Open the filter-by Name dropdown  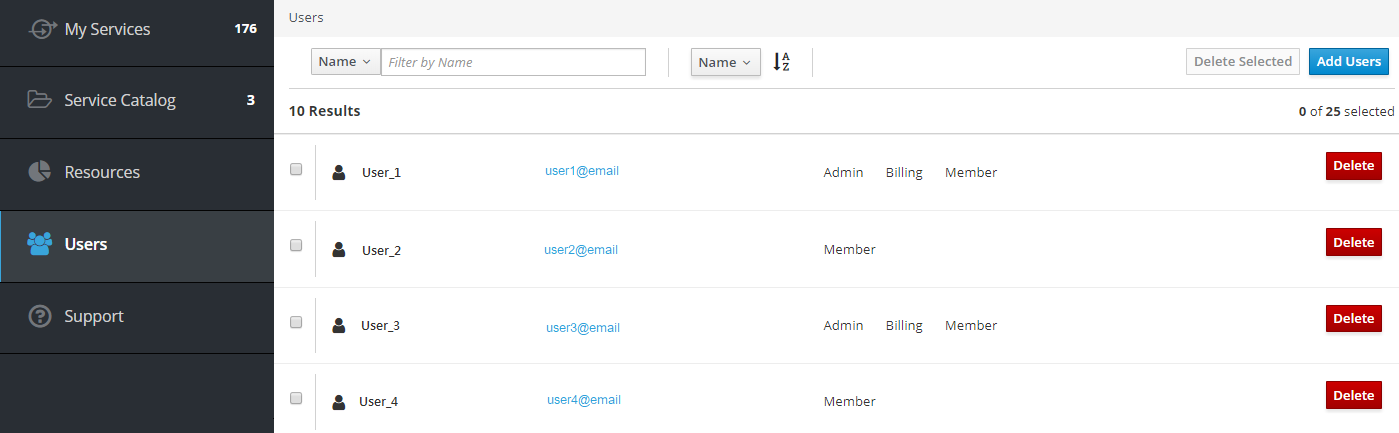point(345,62)
